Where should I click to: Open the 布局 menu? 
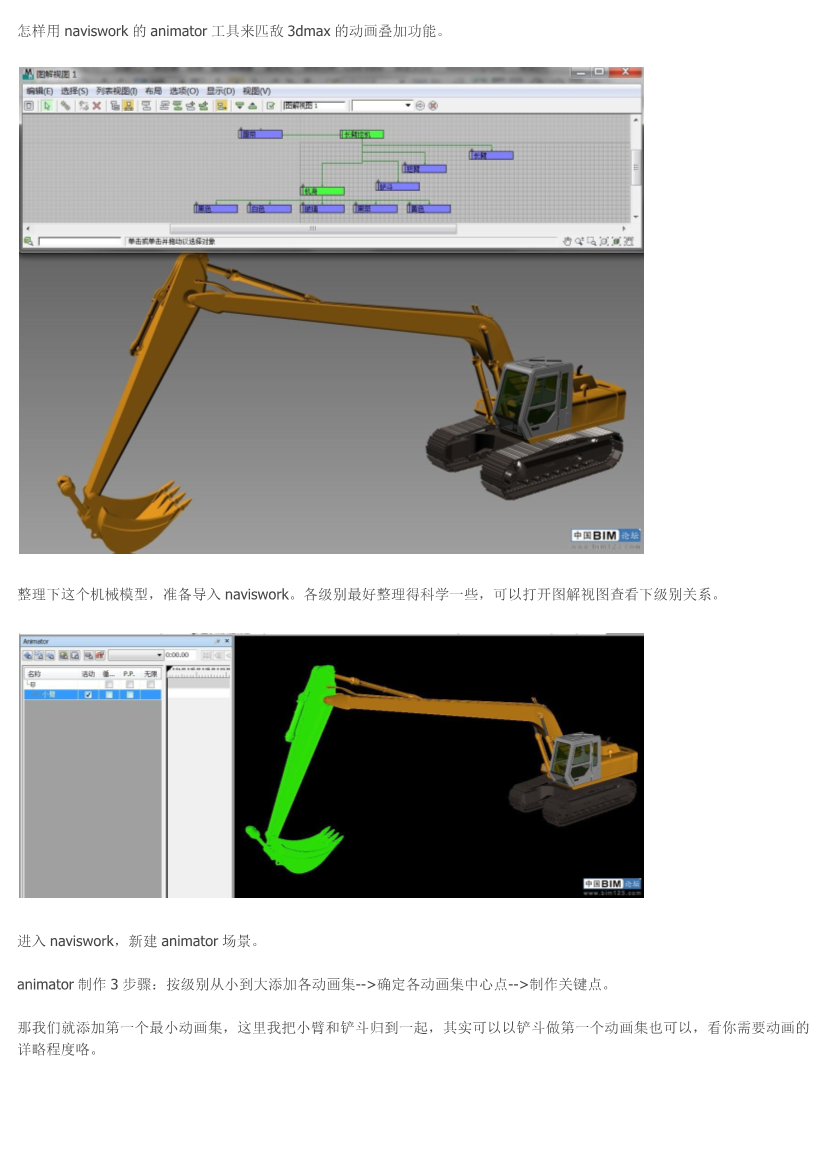153,91
